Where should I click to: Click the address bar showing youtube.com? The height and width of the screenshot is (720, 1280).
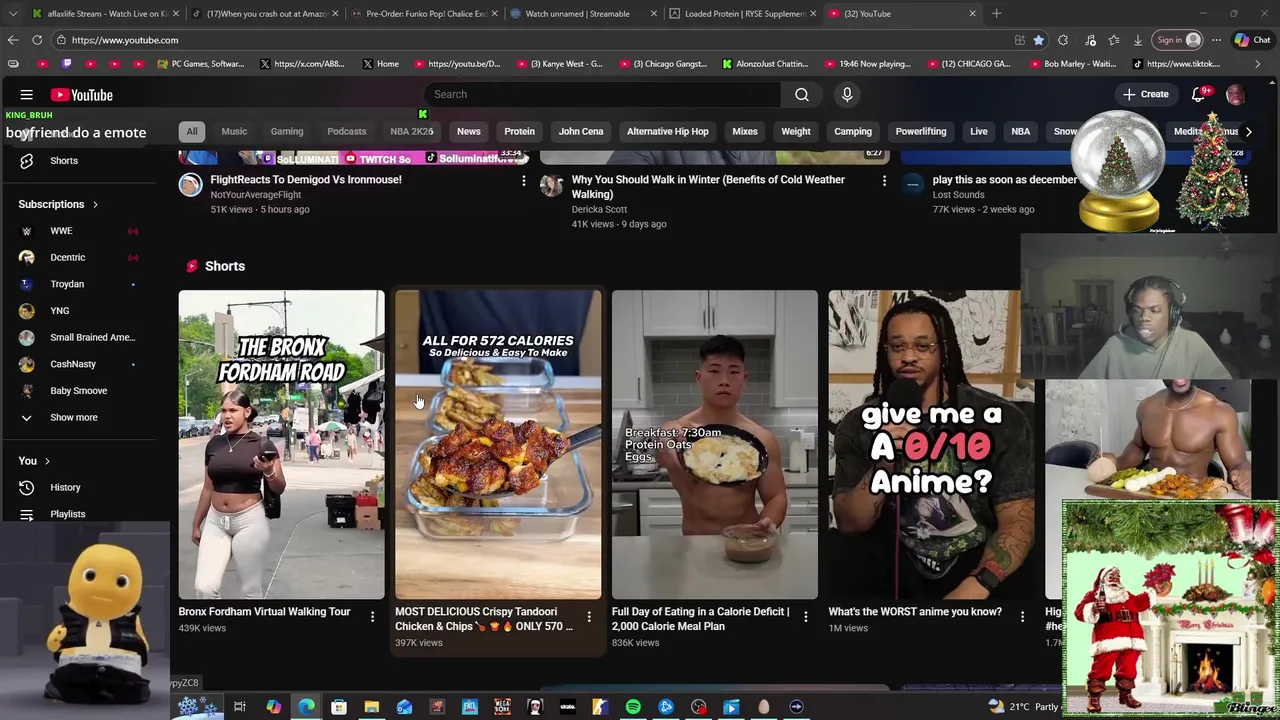tap(530, 40)
